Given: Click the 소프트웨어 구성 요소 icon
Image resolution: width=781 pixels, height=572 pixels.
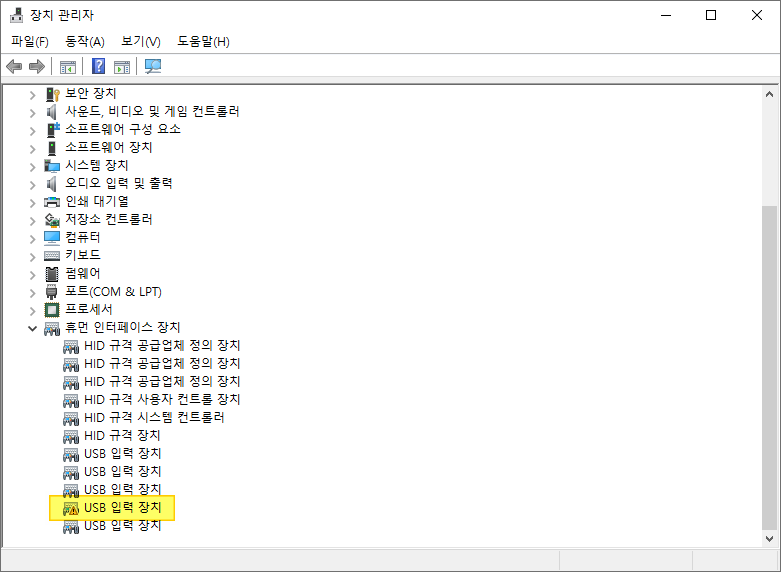Looking at the screenshot, I should 52,130.
